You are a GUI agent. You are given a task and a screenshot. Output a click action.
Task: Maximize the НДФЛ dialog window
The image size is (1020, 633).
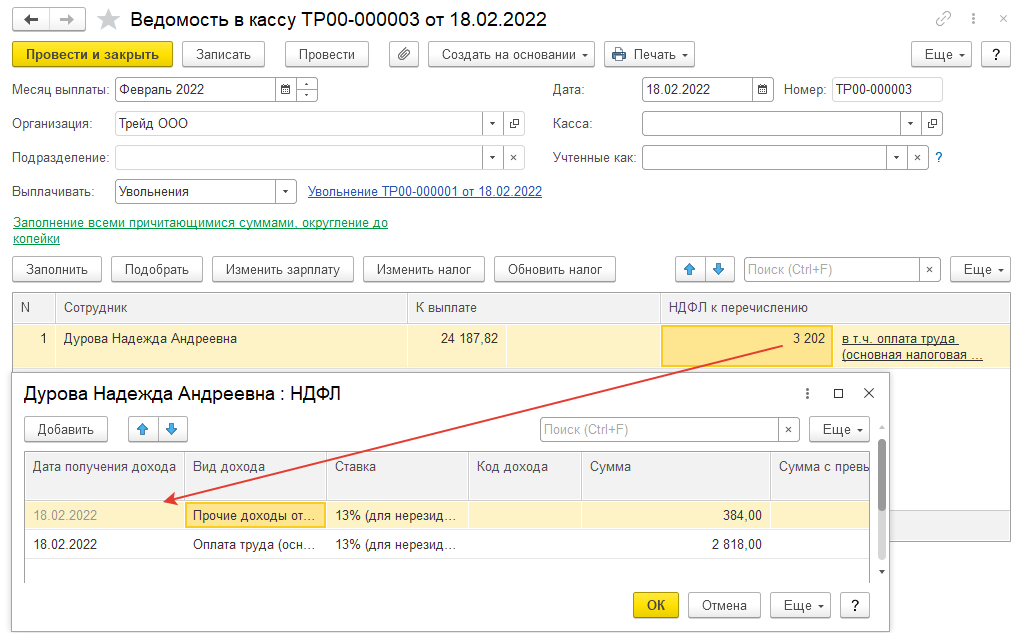point(839,394)
